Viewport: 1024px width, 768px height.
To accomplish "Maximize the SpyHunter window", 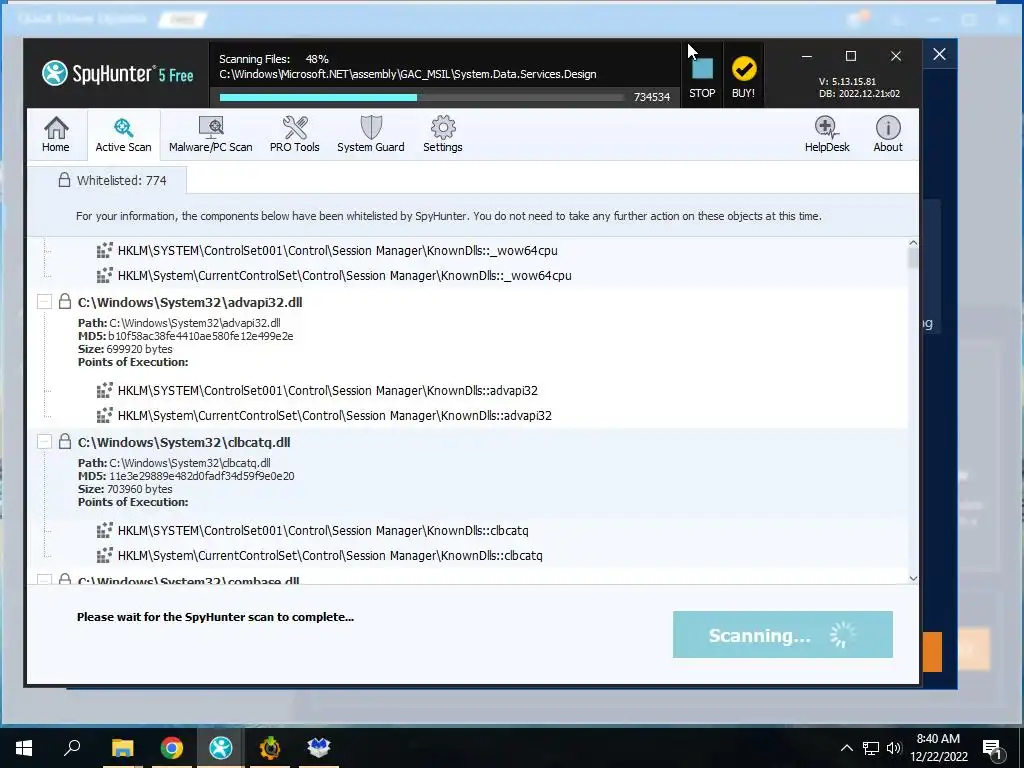I will tap(851, 56).
